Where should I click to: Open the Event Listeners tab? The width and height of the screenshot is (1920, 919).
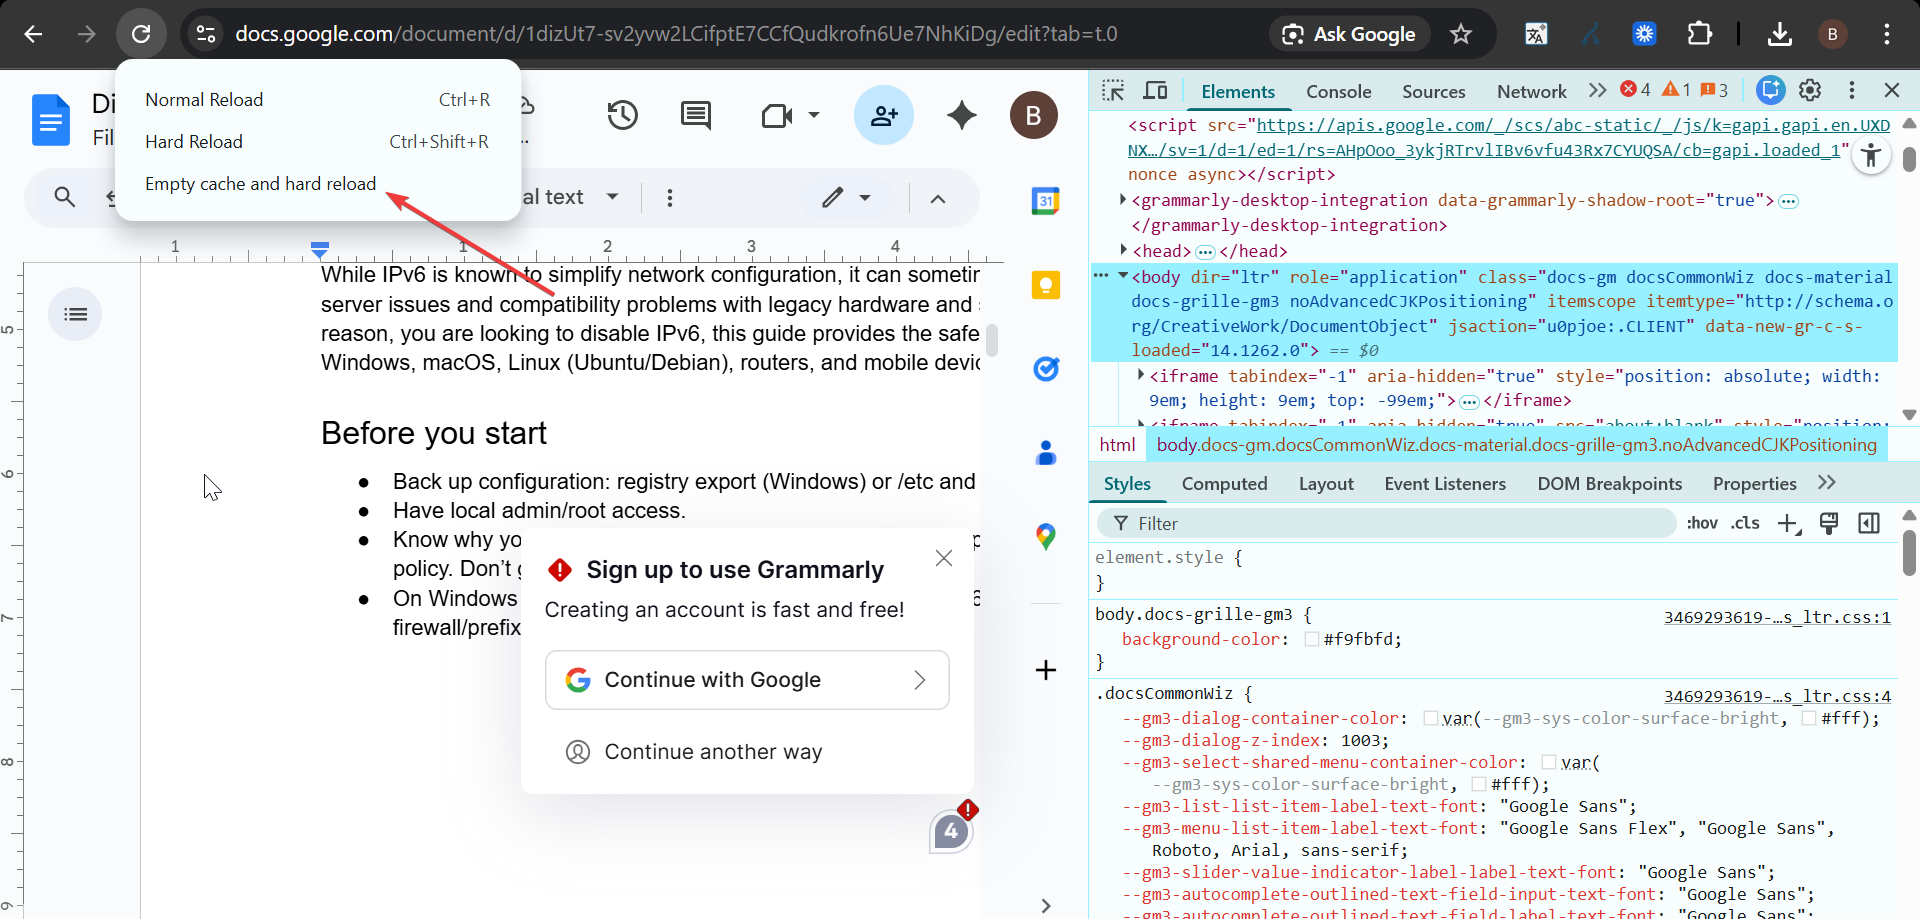coord(1445,484)
